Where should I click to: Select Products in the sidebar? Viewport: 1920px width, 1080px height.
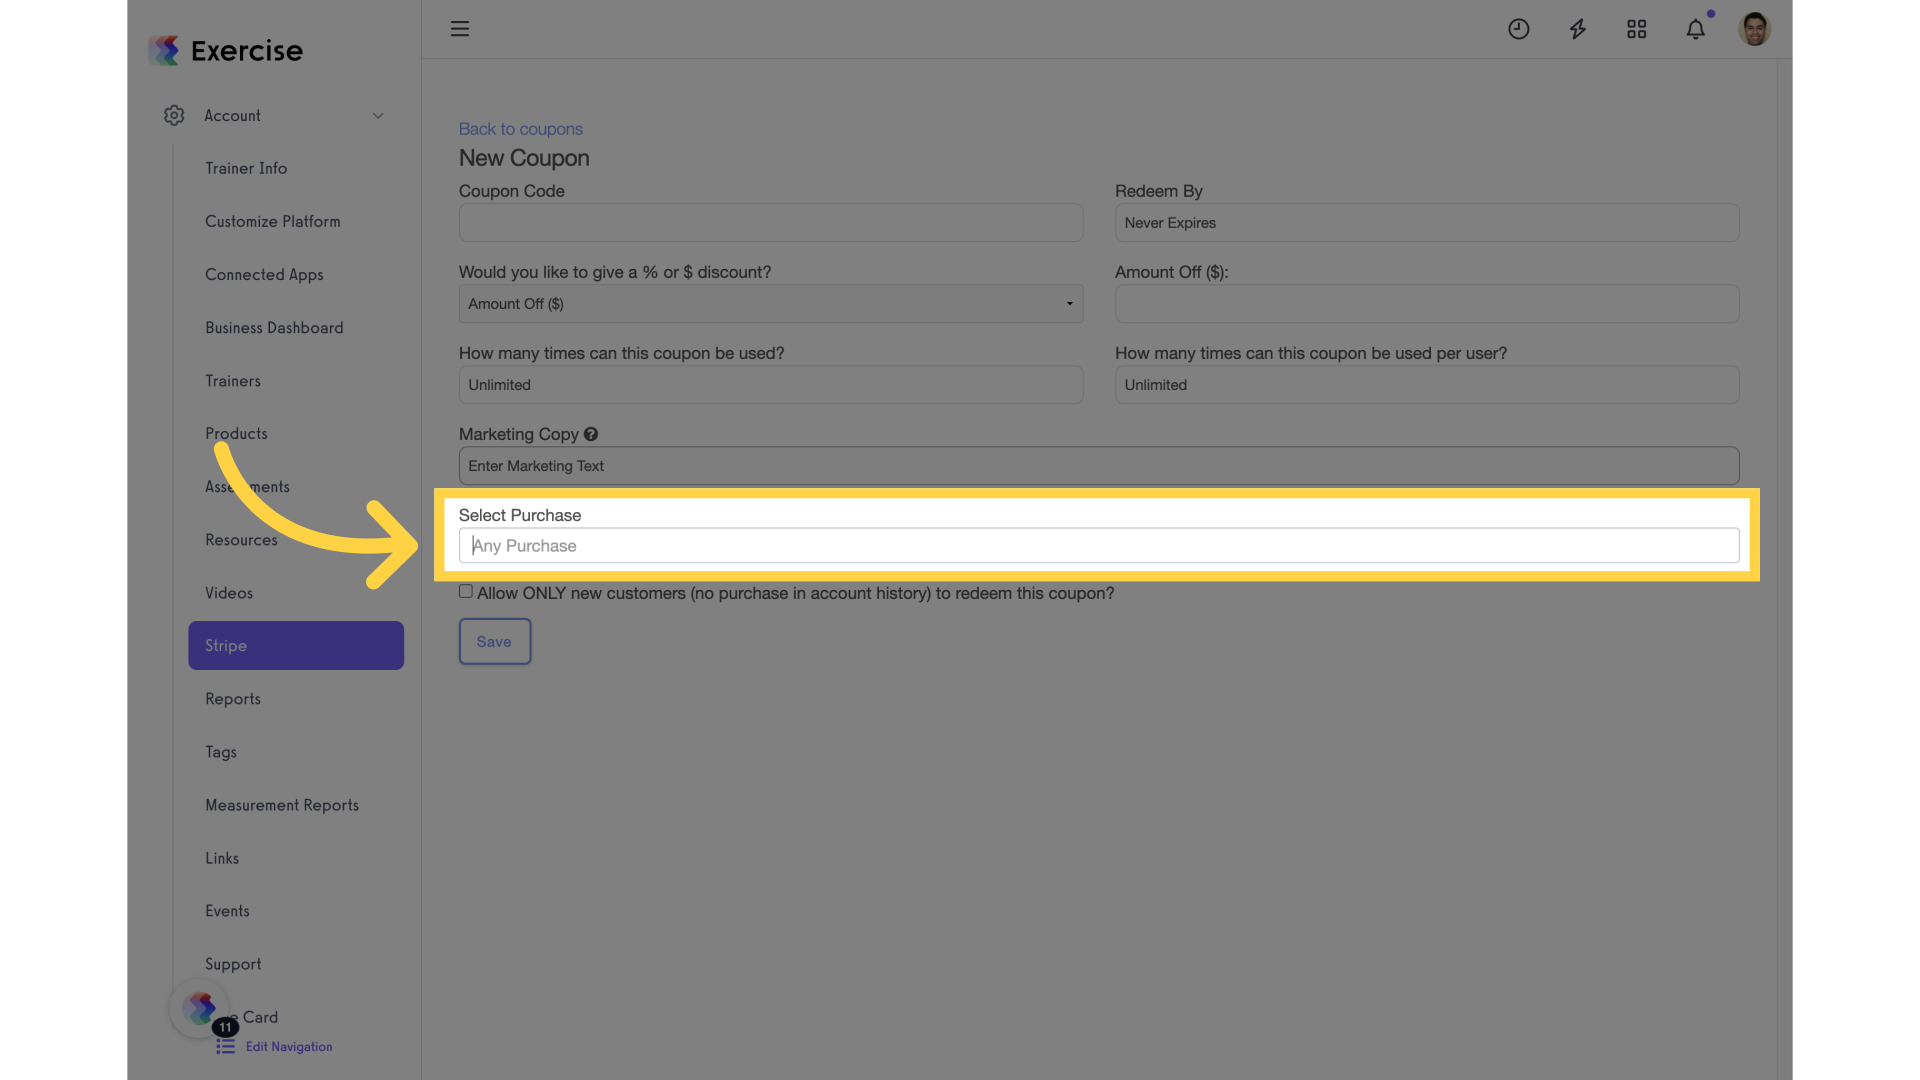tap(236, 433)
